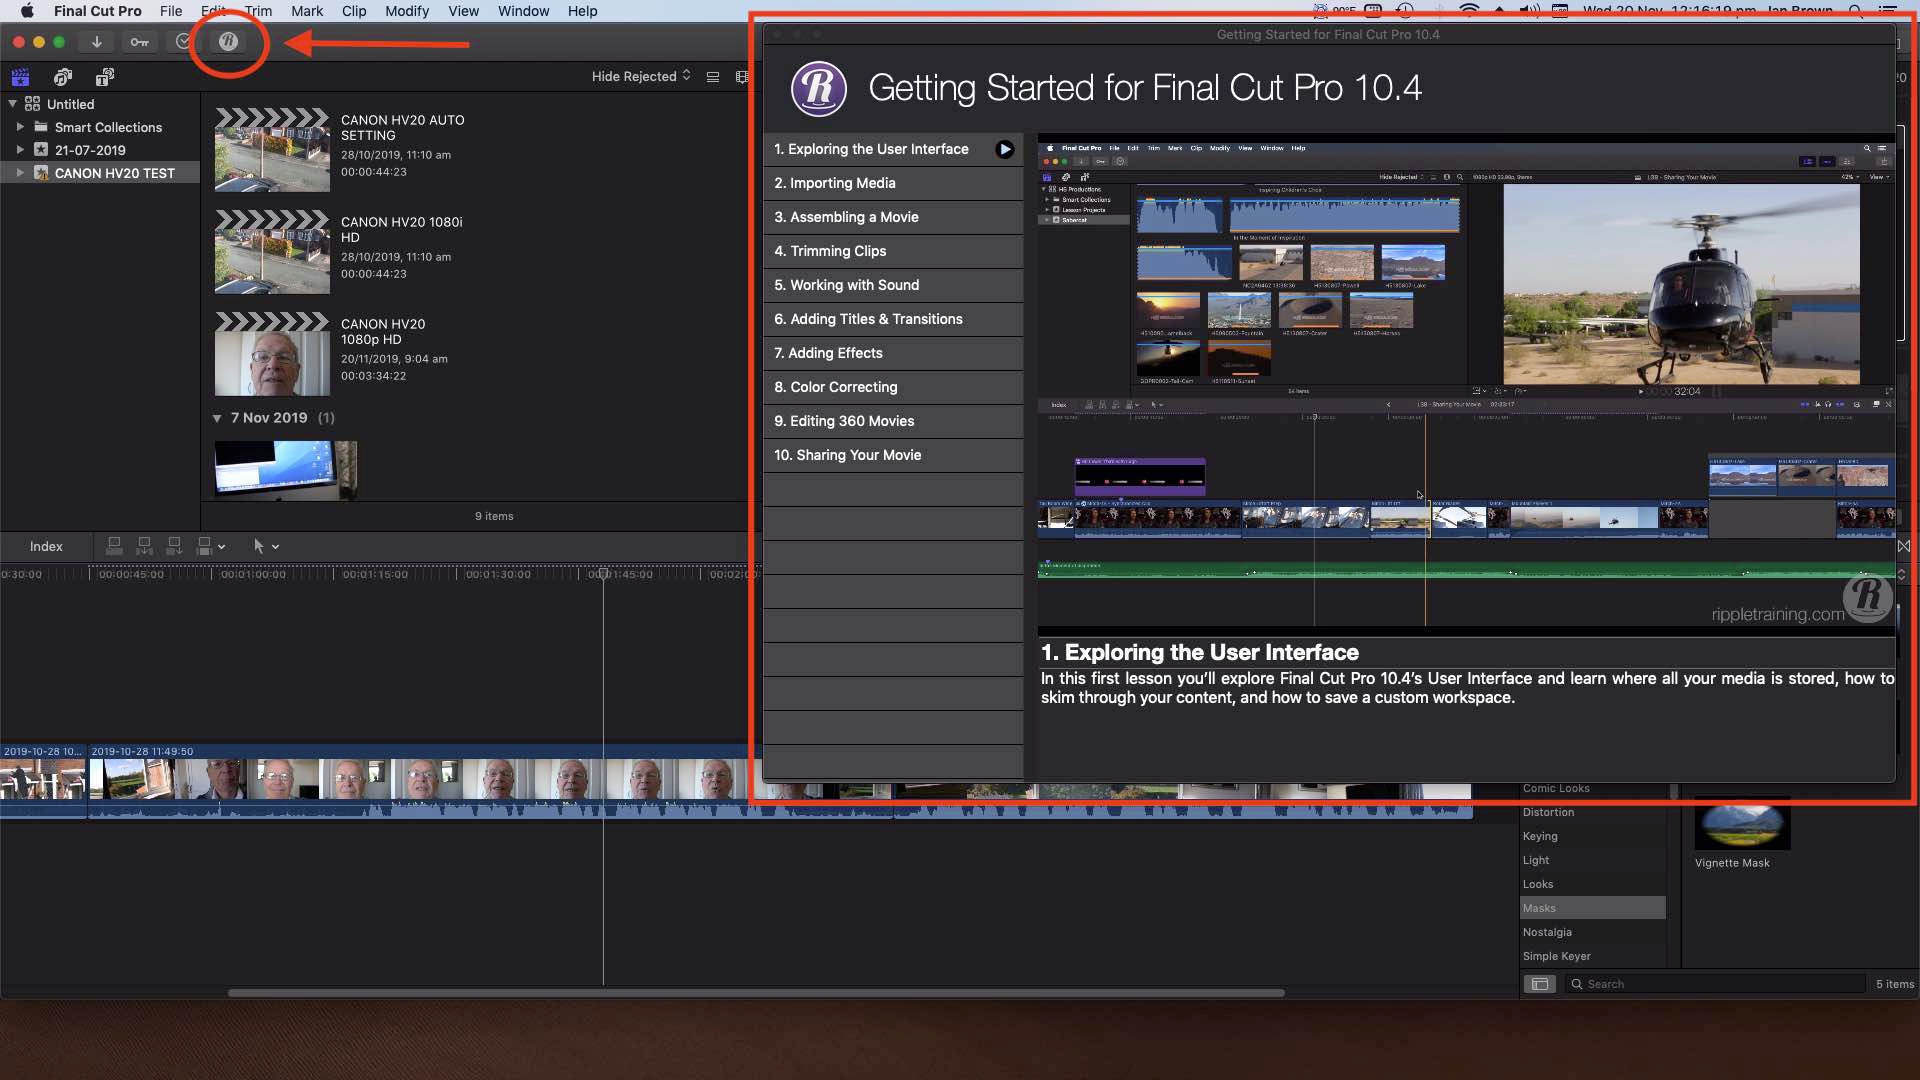This screenshot has width=1920, height=1080.
Task: Click the Vignette Mask effect thumbnail
Action: click(x=1742, y=824)
